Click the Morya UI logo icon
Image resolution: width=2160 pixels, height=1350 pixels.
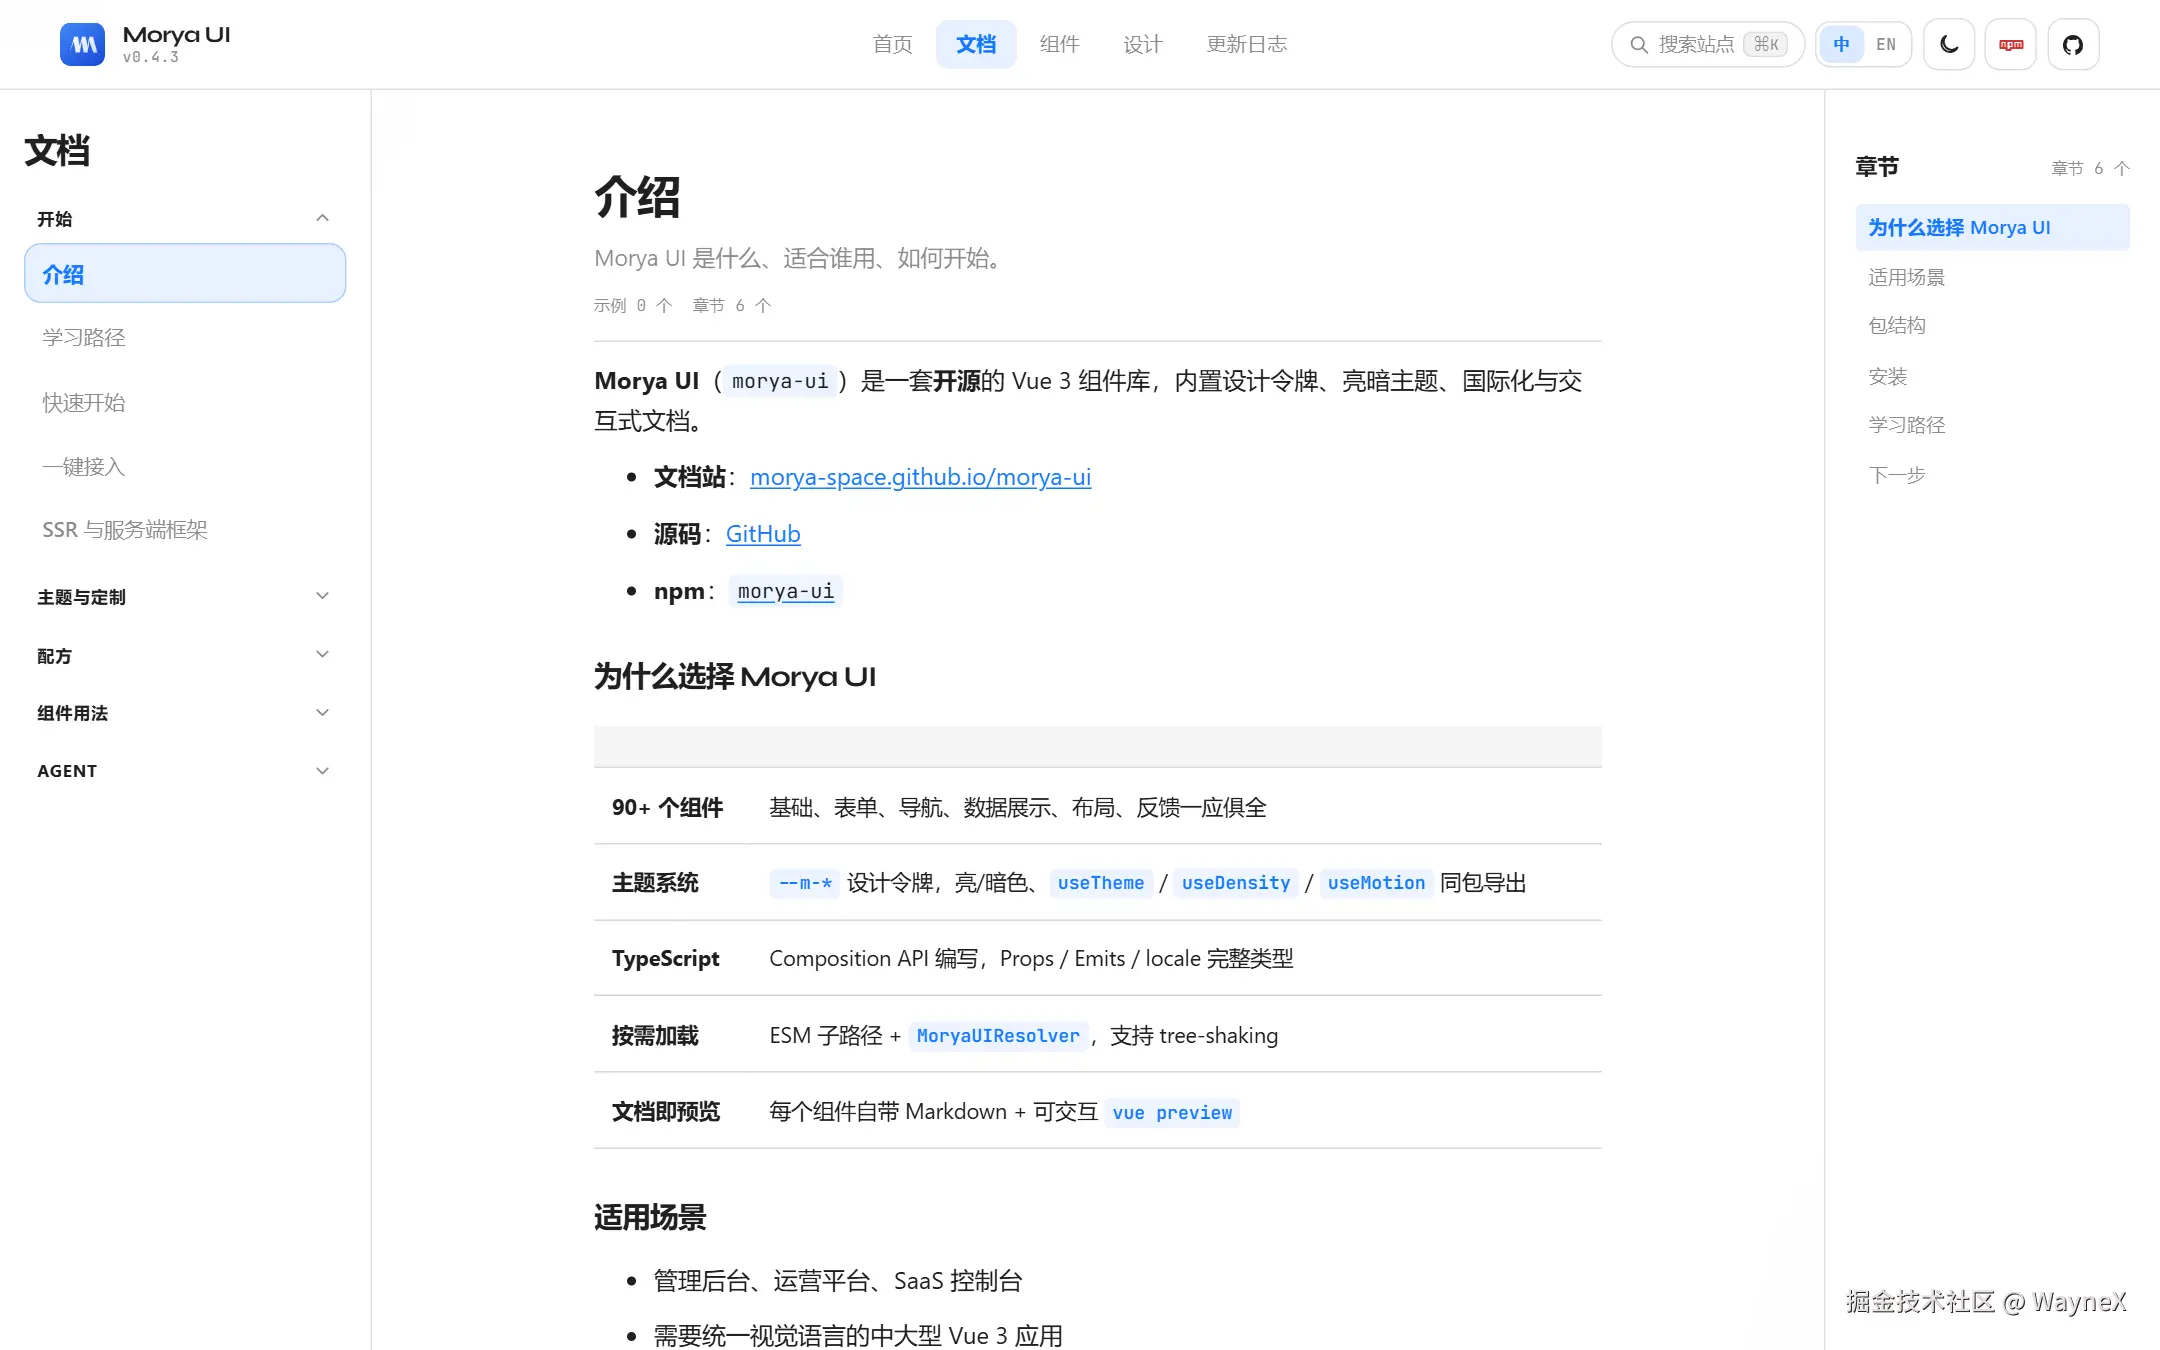tap(82, 44)
